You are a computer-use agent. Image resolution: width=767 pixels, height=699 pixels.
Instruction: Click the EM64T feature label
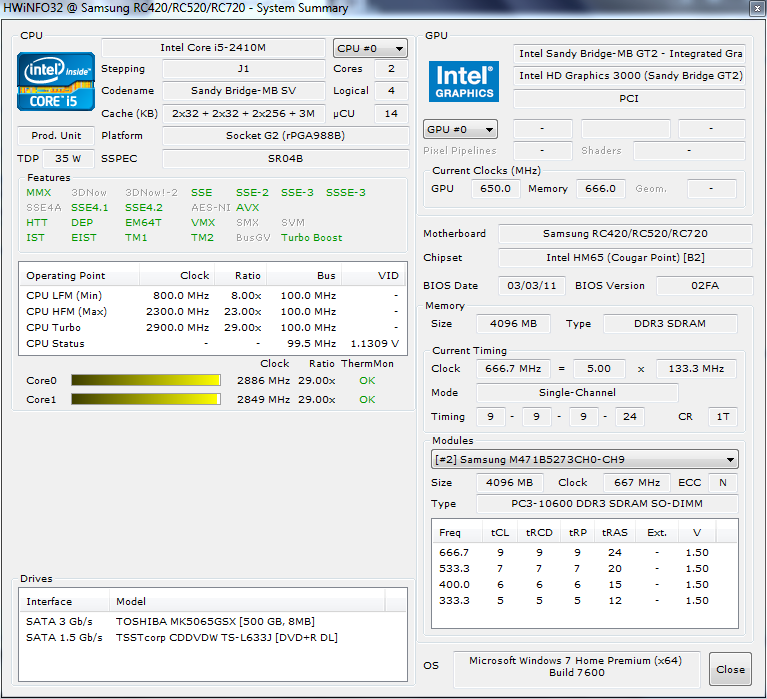(143, 223)
